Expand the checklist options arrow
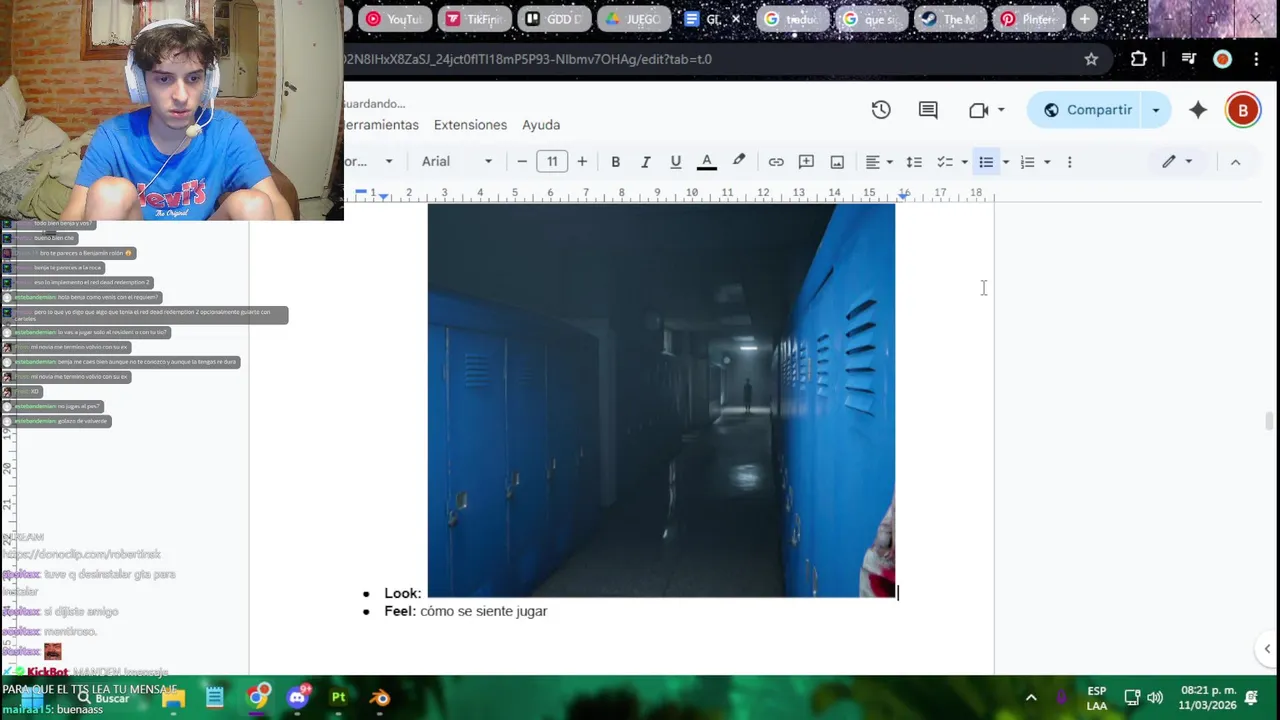The height and width of the screenshot is (720, 1280). point(964,162)
